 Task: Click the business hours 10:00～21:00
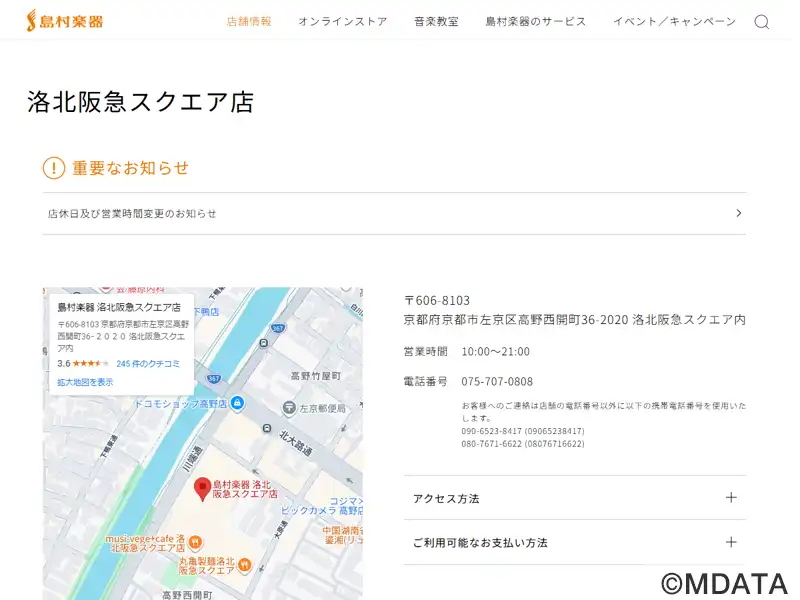pos(495,352)
